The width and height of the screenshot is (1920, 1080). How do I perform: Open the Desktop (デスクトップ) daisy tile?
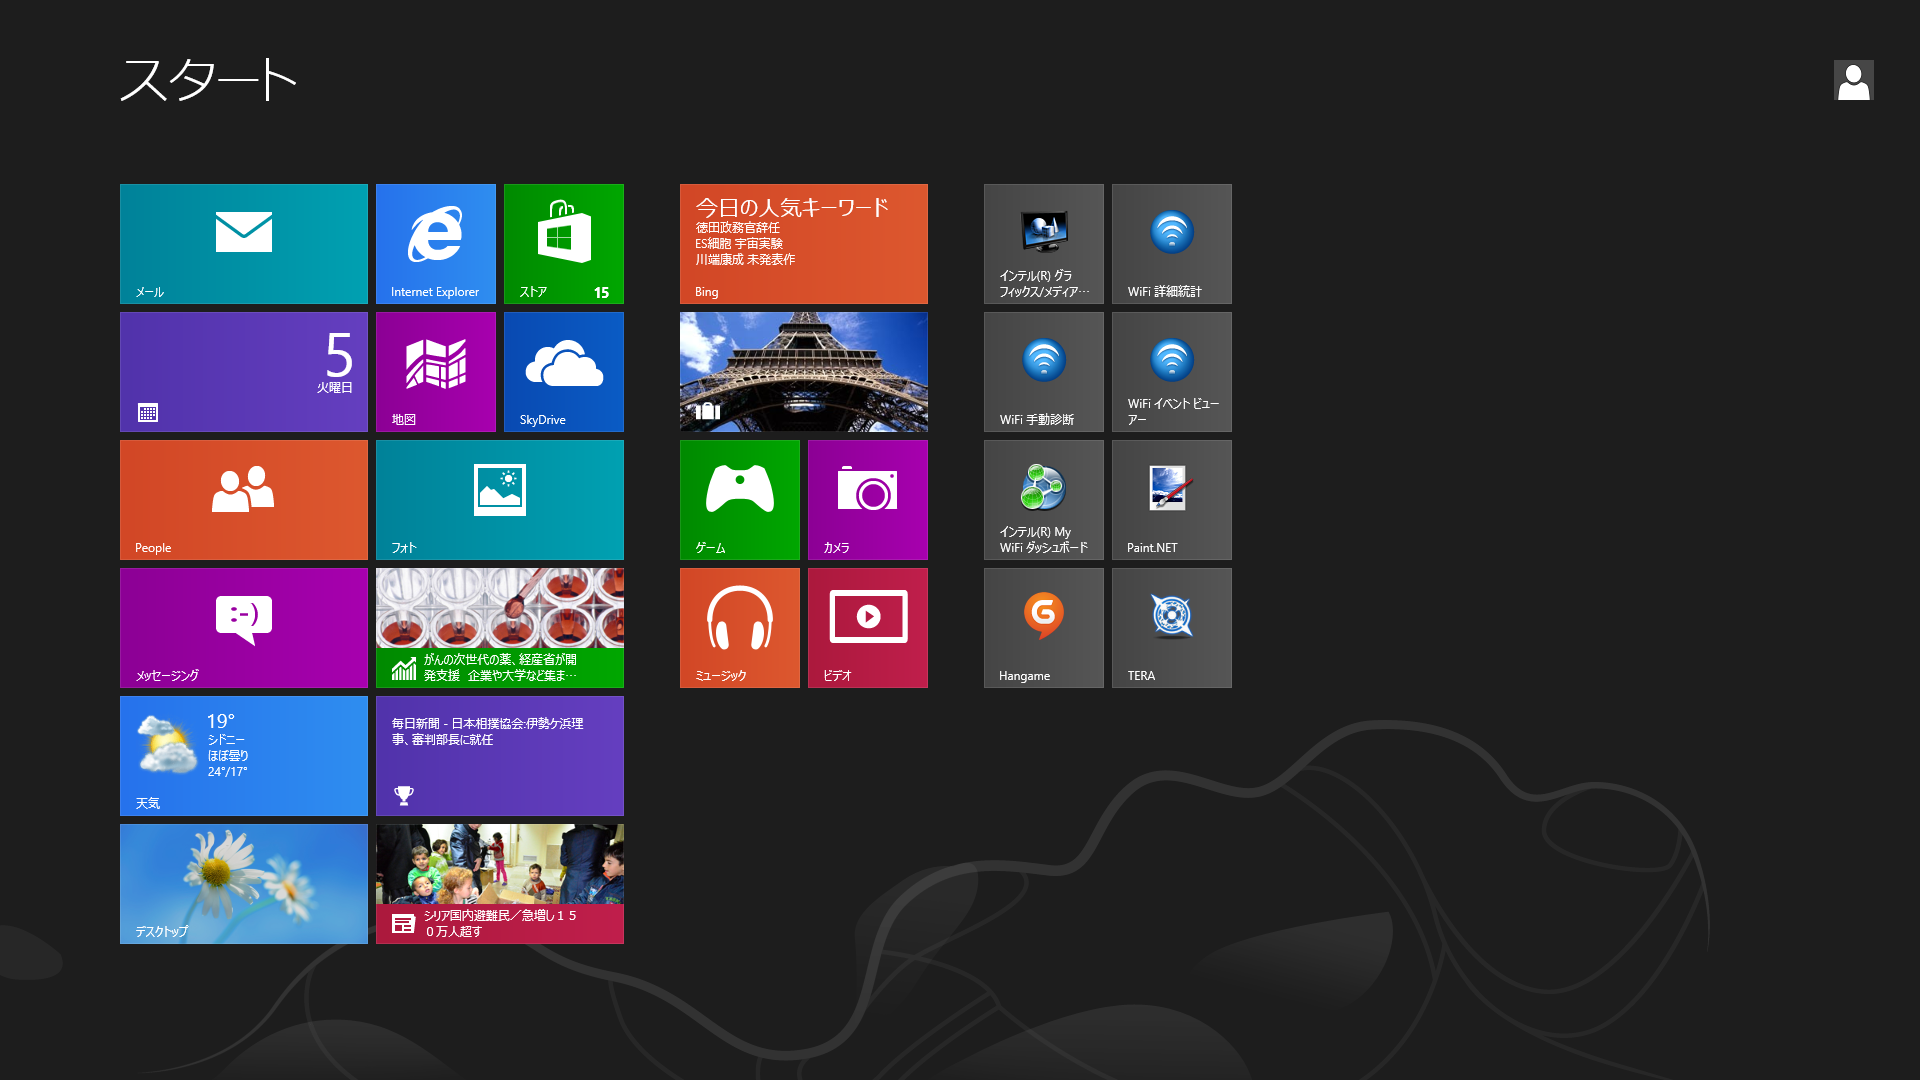(x=243, y=883)
